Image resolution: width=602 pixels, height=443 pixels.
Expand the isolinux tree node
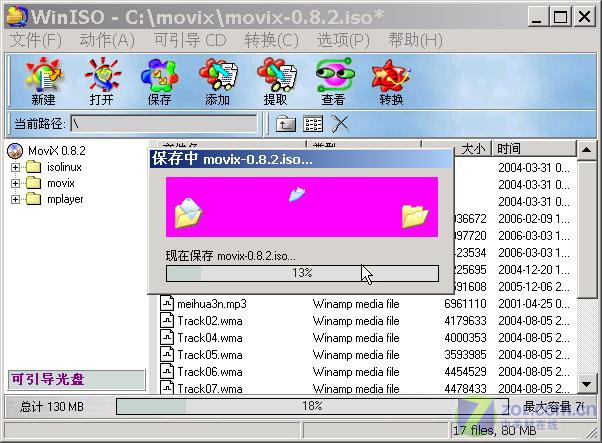pos(15,167)
